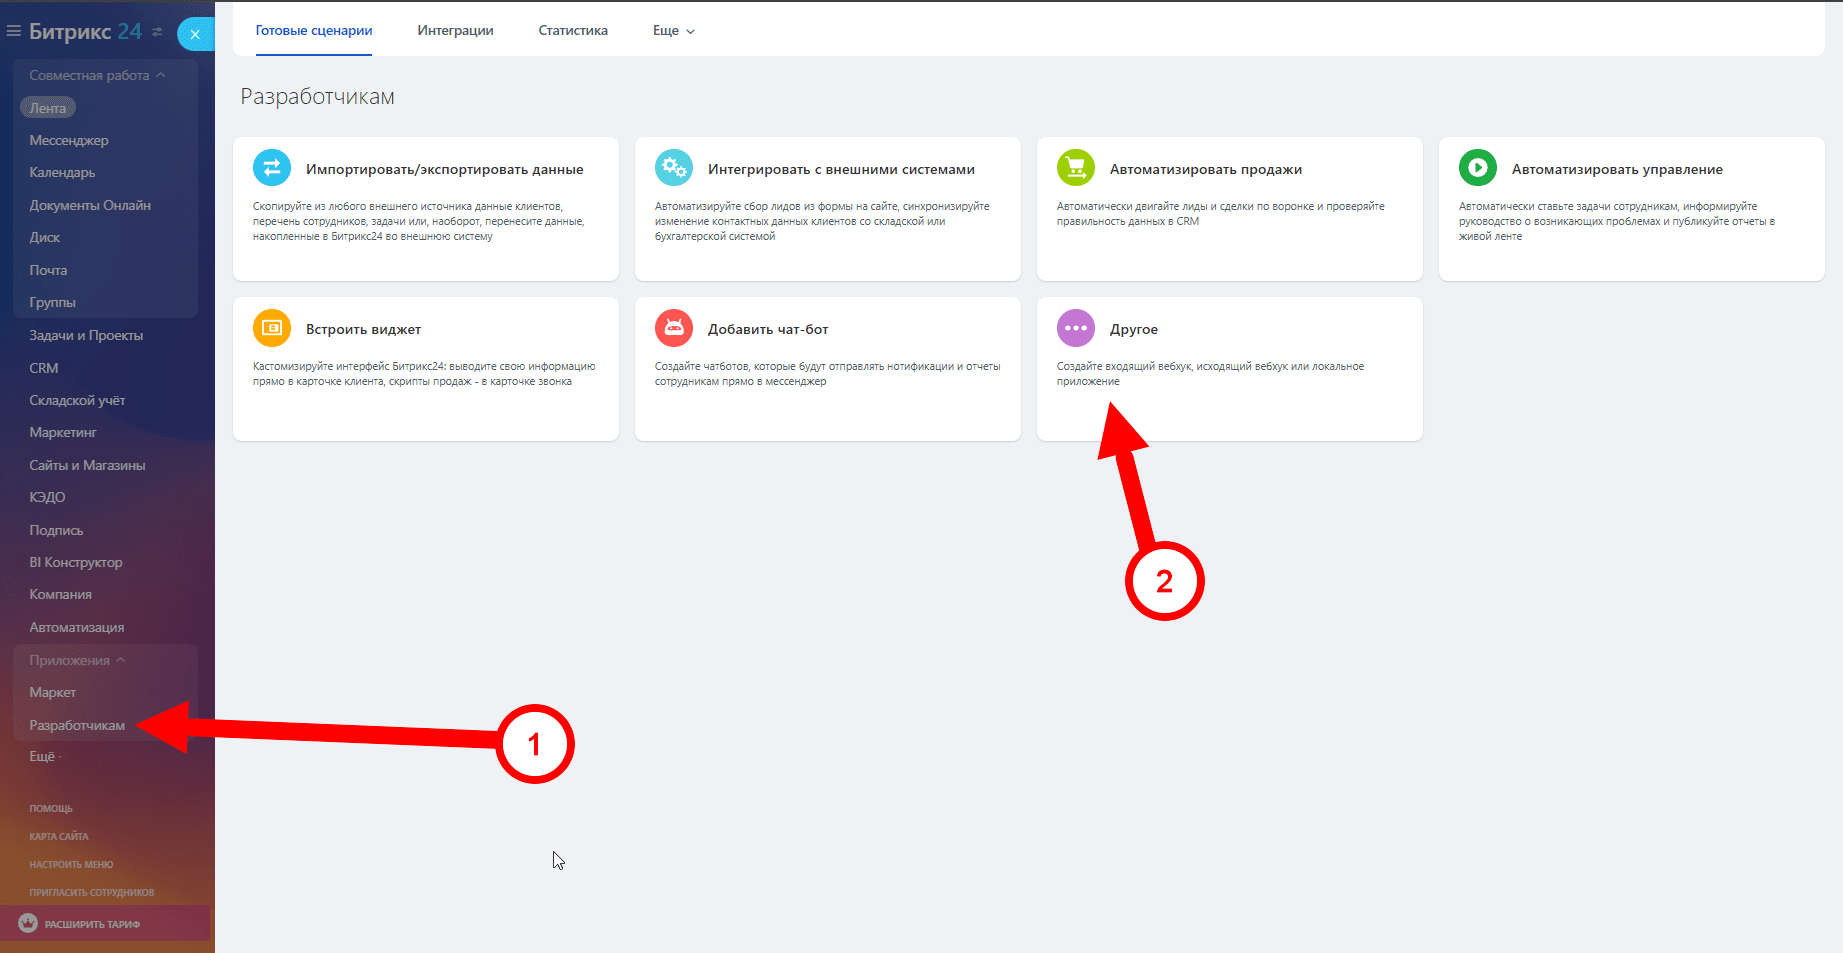The image size is (1843, 953).
Task: Open Разработчикам in the left sidebar
Action: click(x=77, y=725)
